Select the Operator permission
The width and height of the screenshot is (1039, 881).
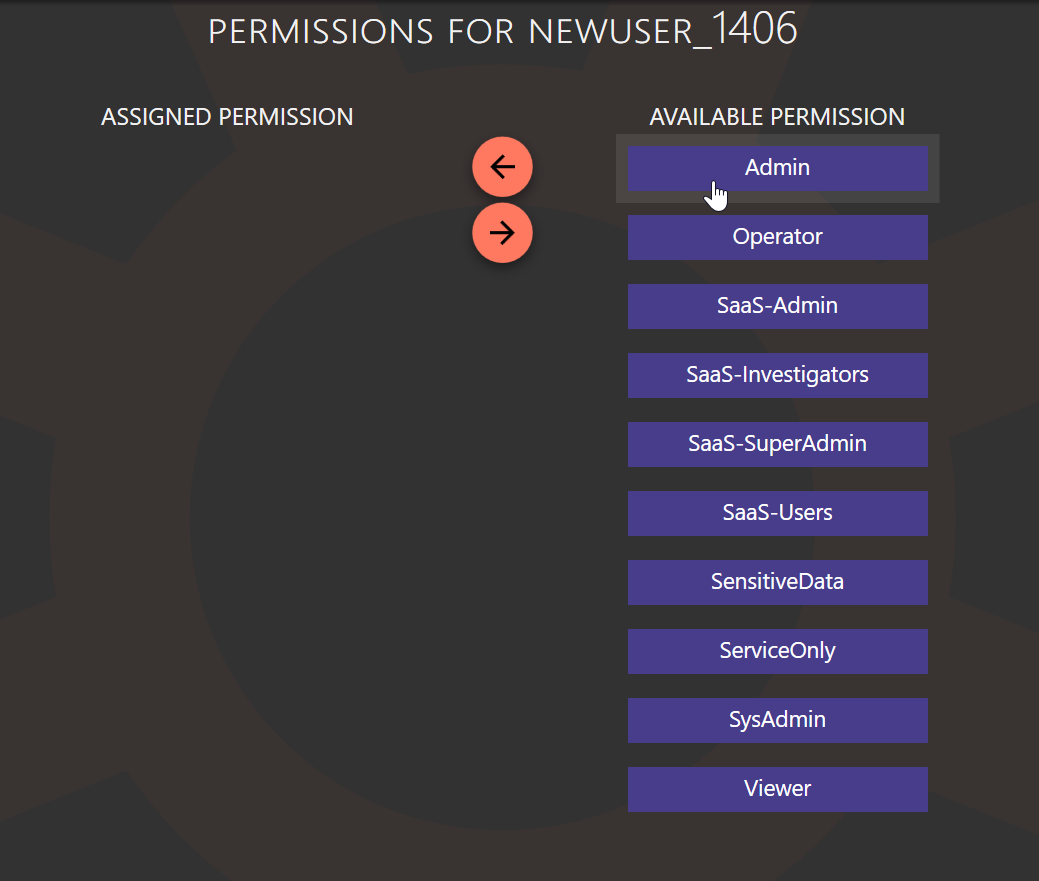pos(777,236)
